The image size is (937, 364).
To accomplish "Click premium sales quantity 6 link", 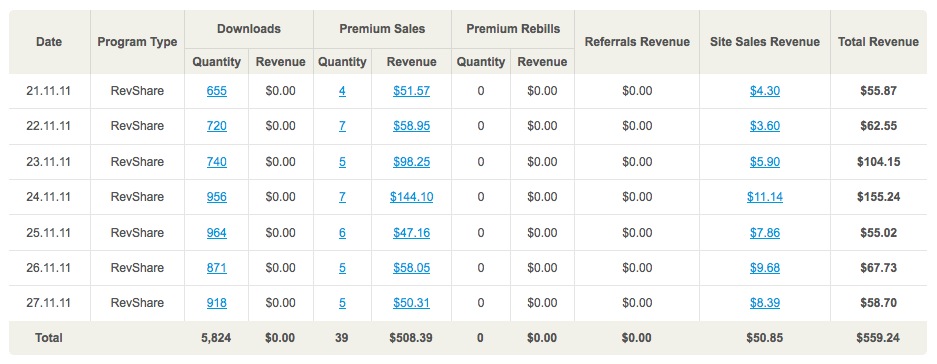I will [x=342, y=233].
